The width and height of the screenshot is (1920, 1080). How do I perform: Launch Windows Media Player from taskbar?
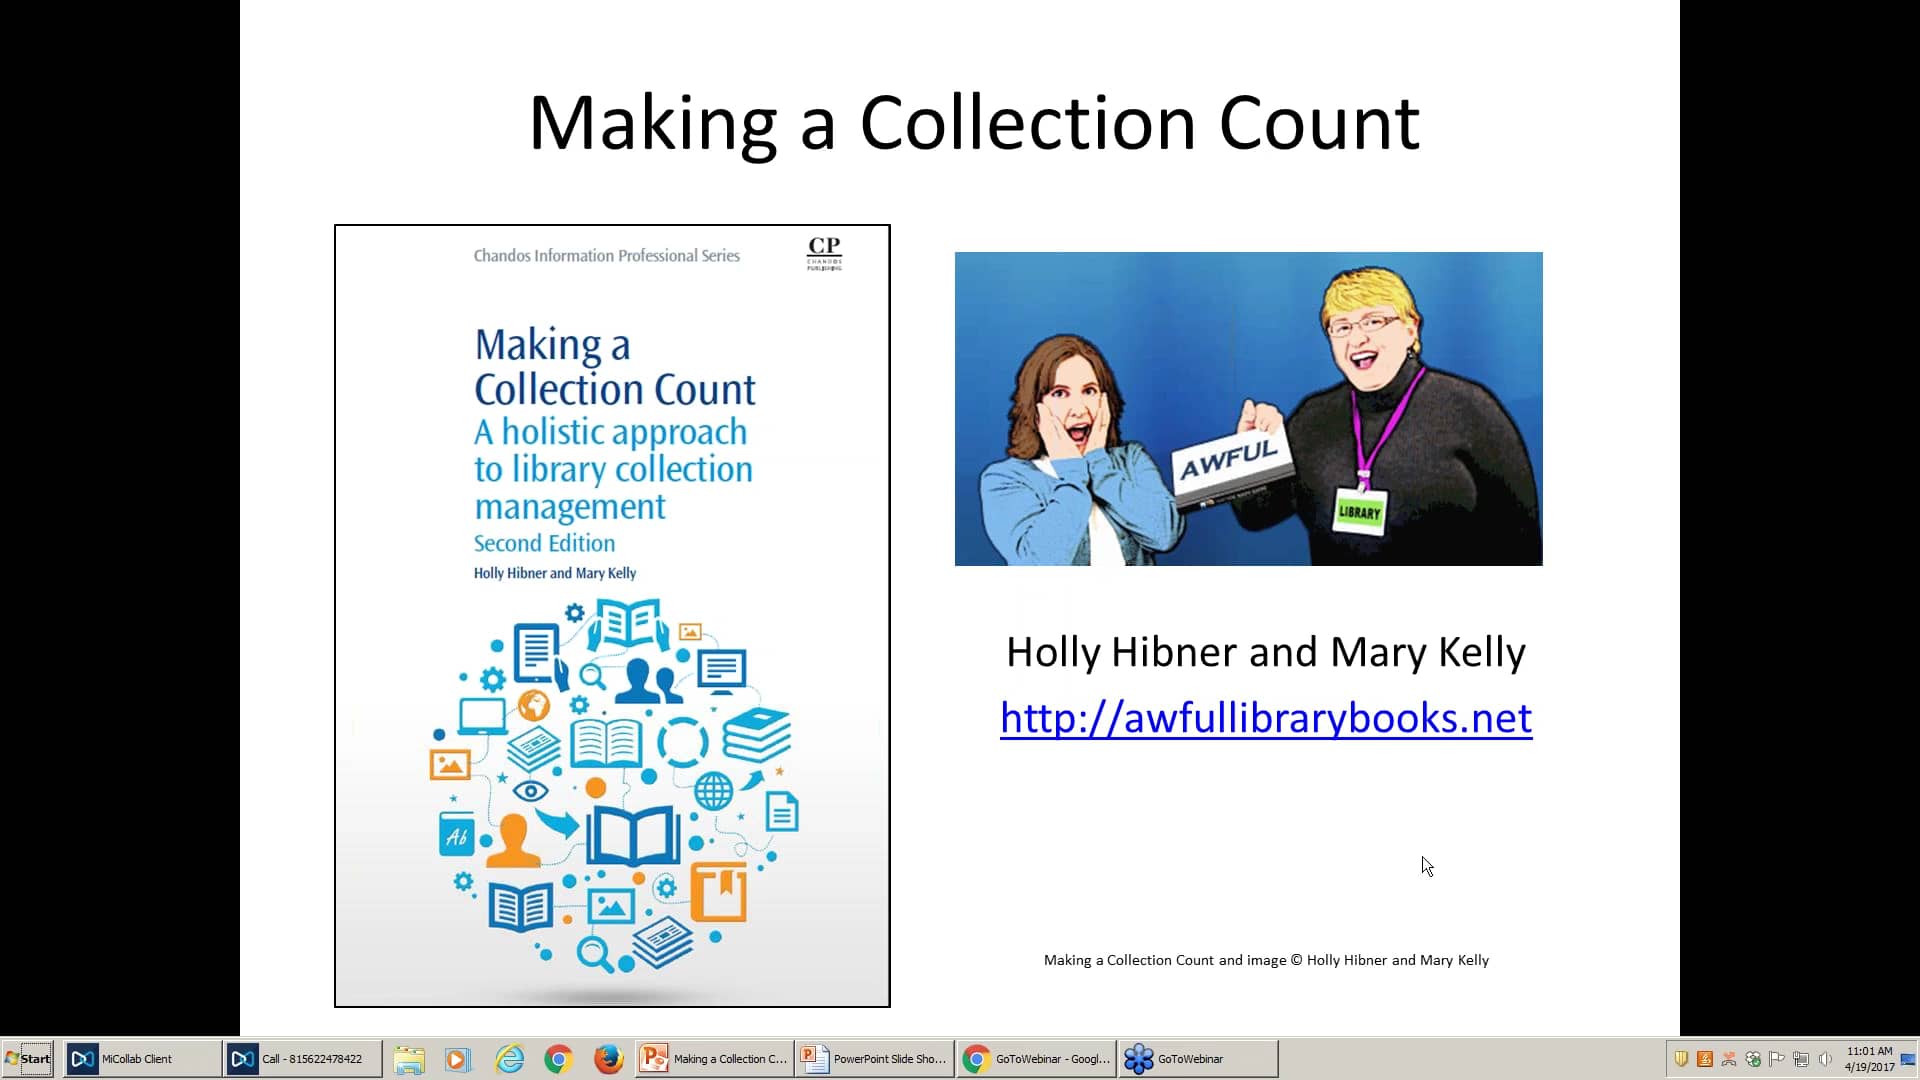click(x=457, y=1059)
